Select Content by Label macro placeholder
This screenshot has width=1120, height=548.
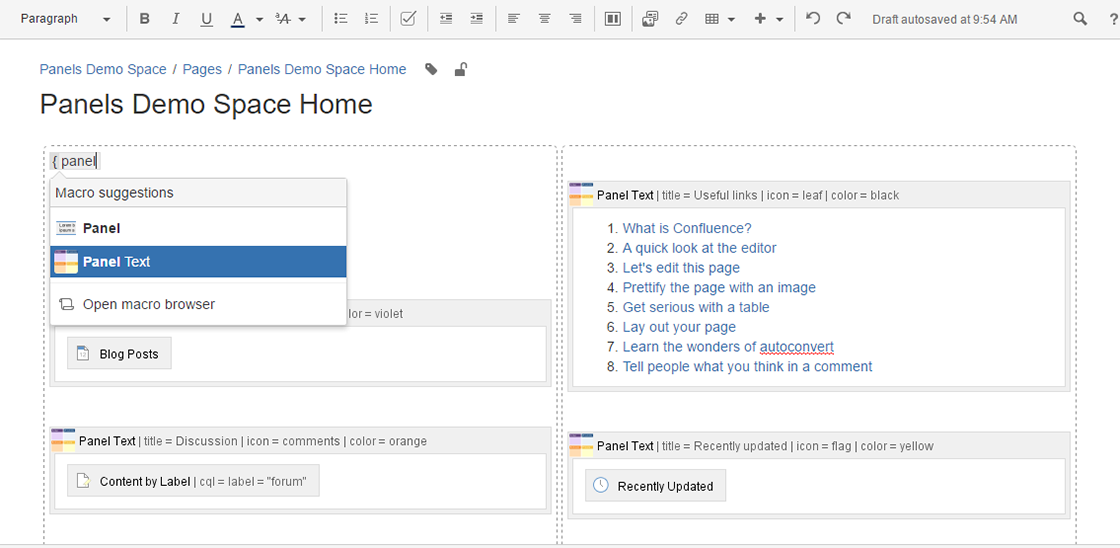coord(193,482)
